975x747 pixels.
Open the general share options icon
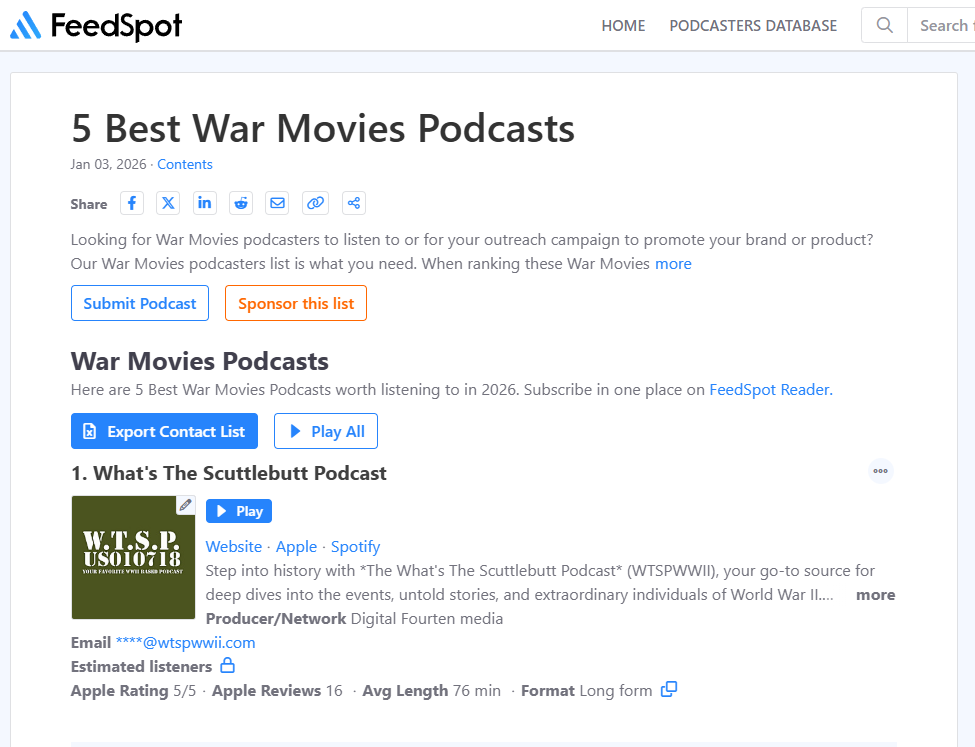click(x=353, y=203)
